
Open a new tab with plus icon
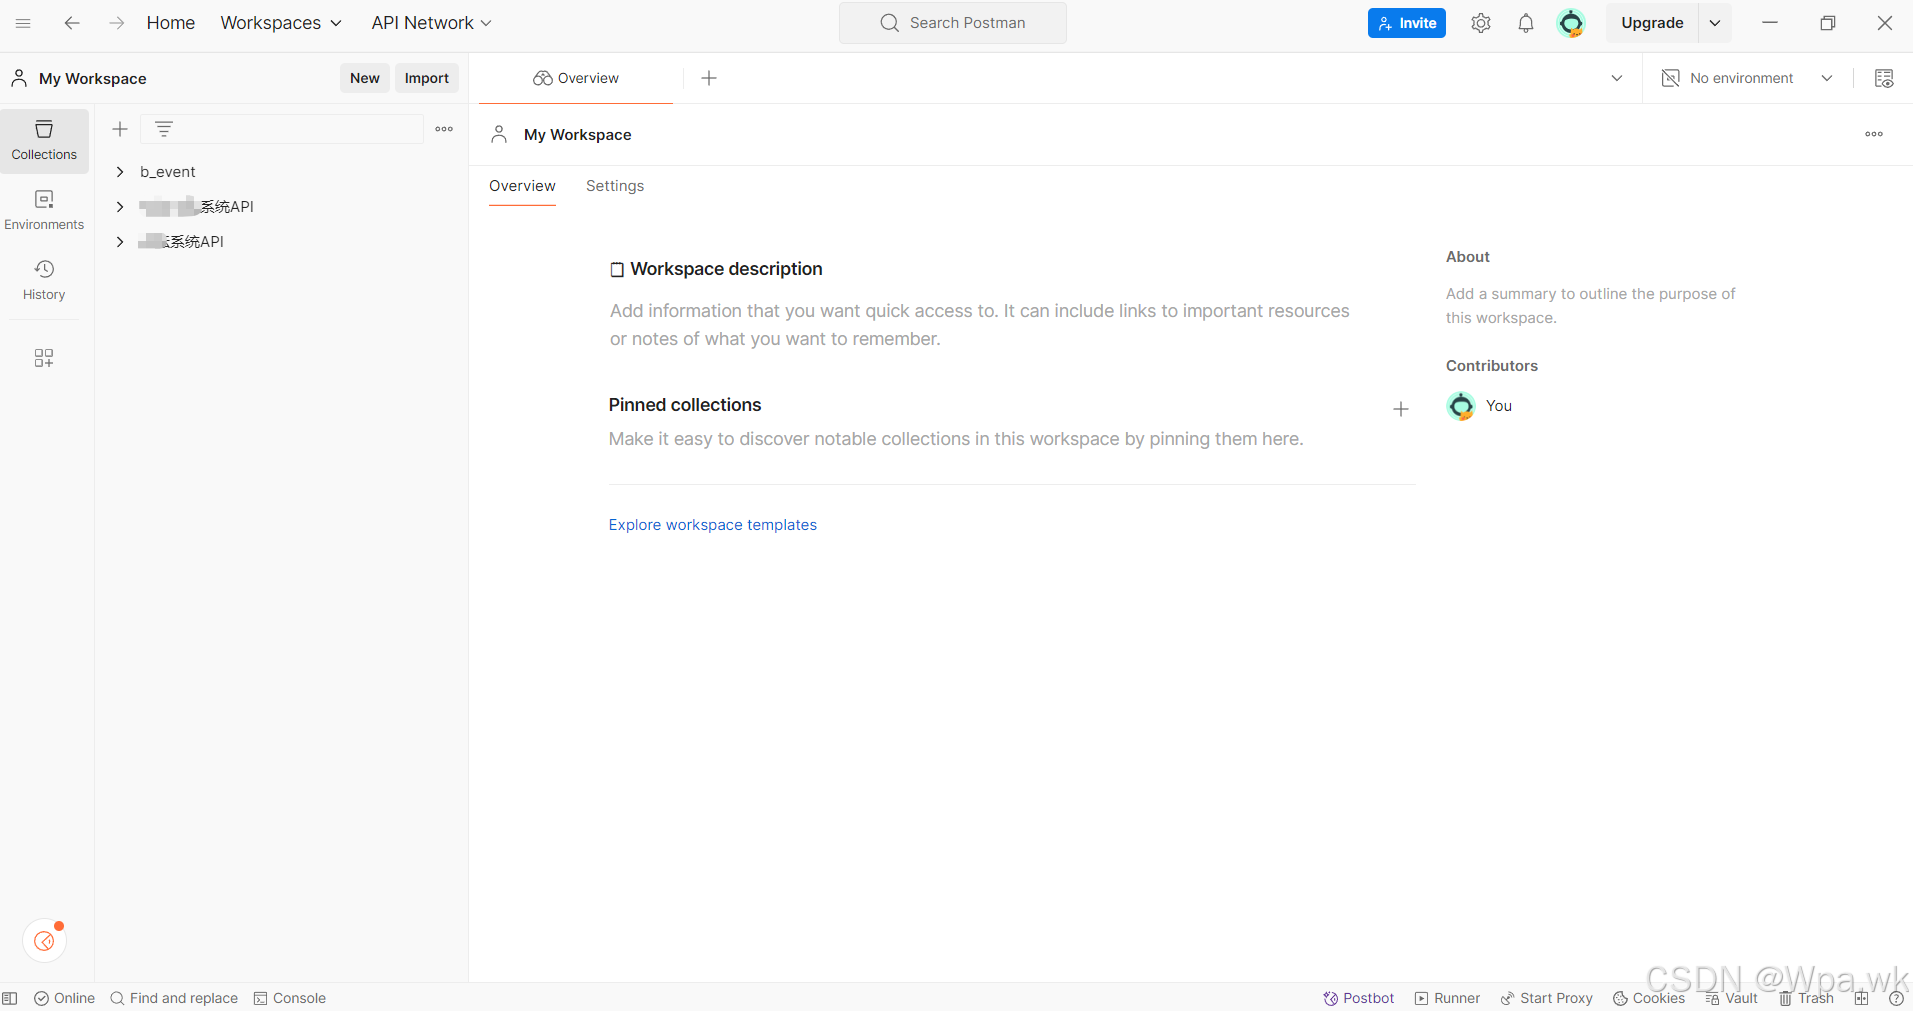[x=709, y=78]
